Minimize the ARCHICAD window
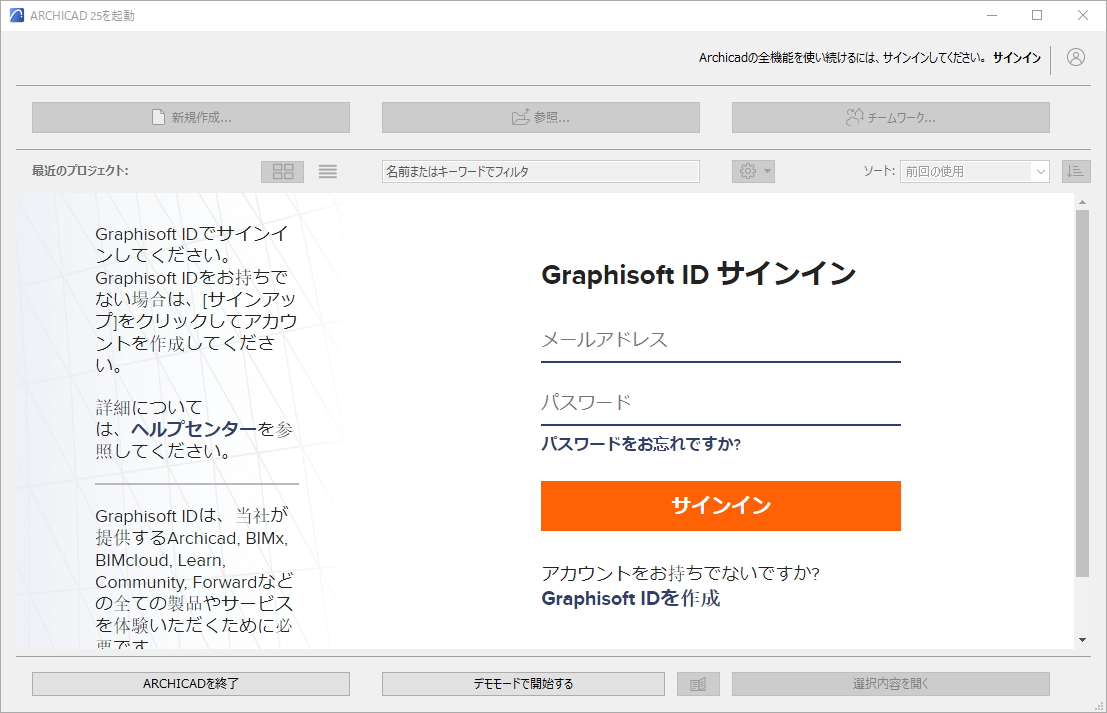Image resolution: width=1107 pixels, height=713 pixels. [x=991, y=16]
